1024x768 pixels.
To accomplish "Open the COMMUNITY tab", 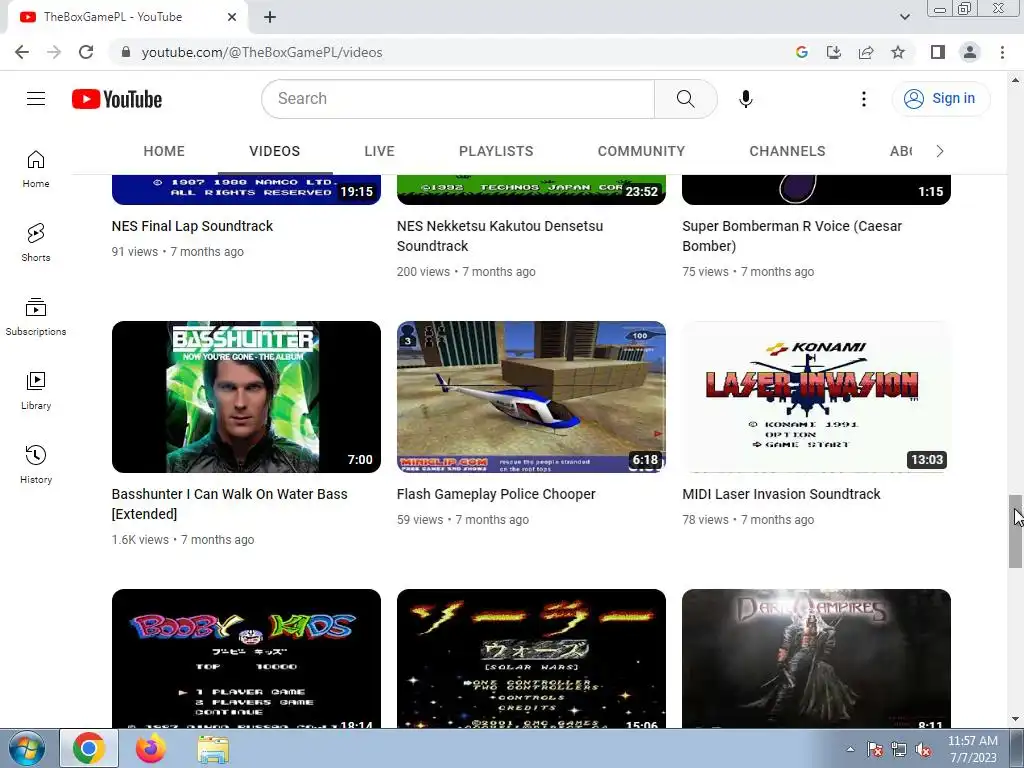I will point(641,152).
